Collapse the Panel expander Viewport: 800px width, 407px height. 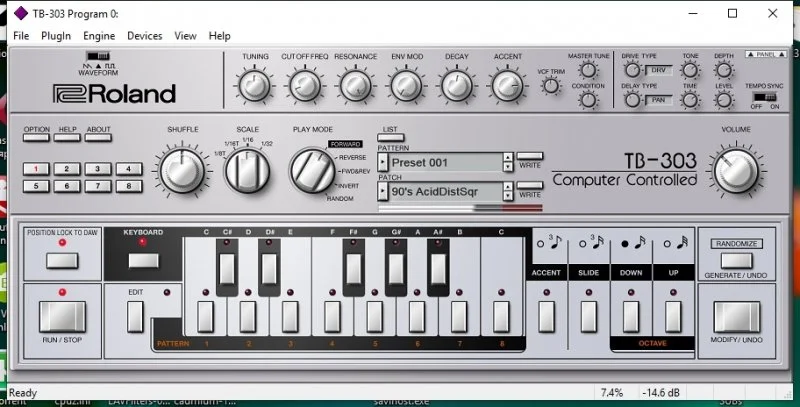coord(766,54)
